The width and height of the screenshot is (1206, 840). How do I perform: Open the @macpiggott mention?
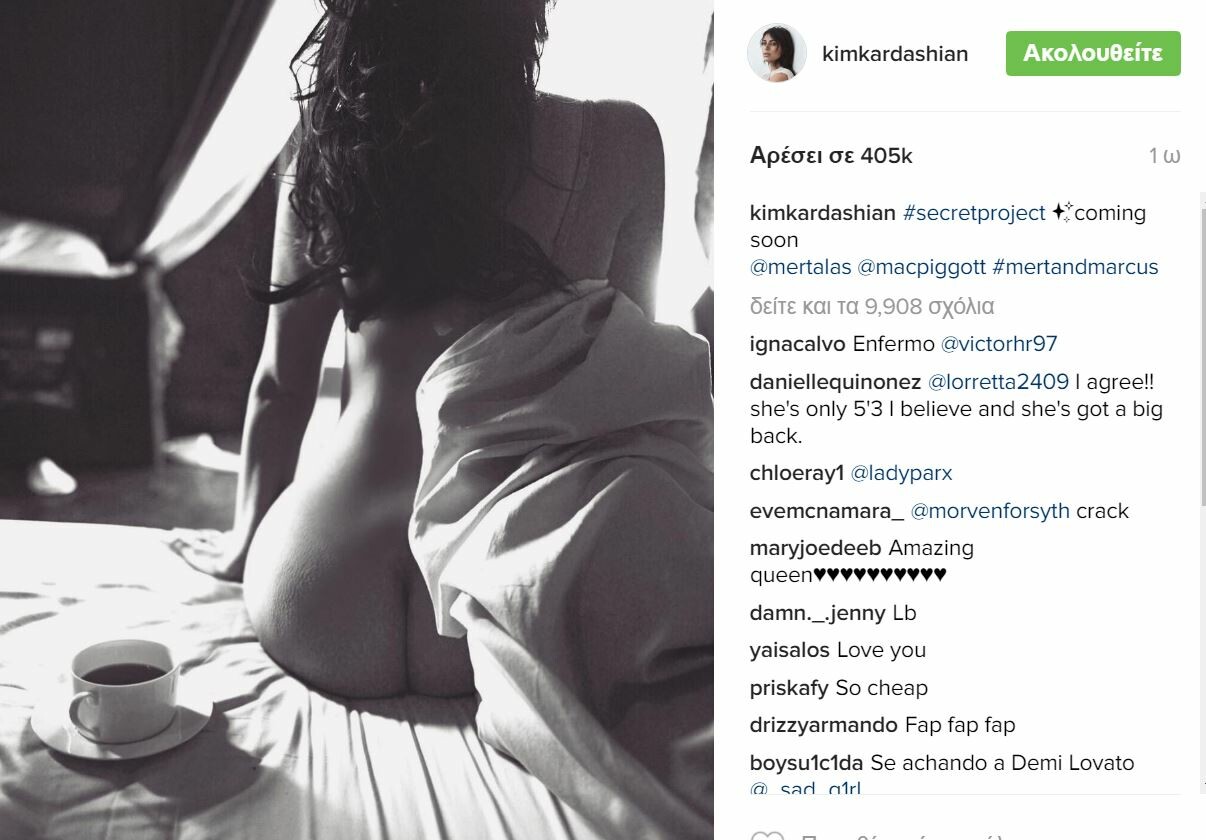pos(921,267)
